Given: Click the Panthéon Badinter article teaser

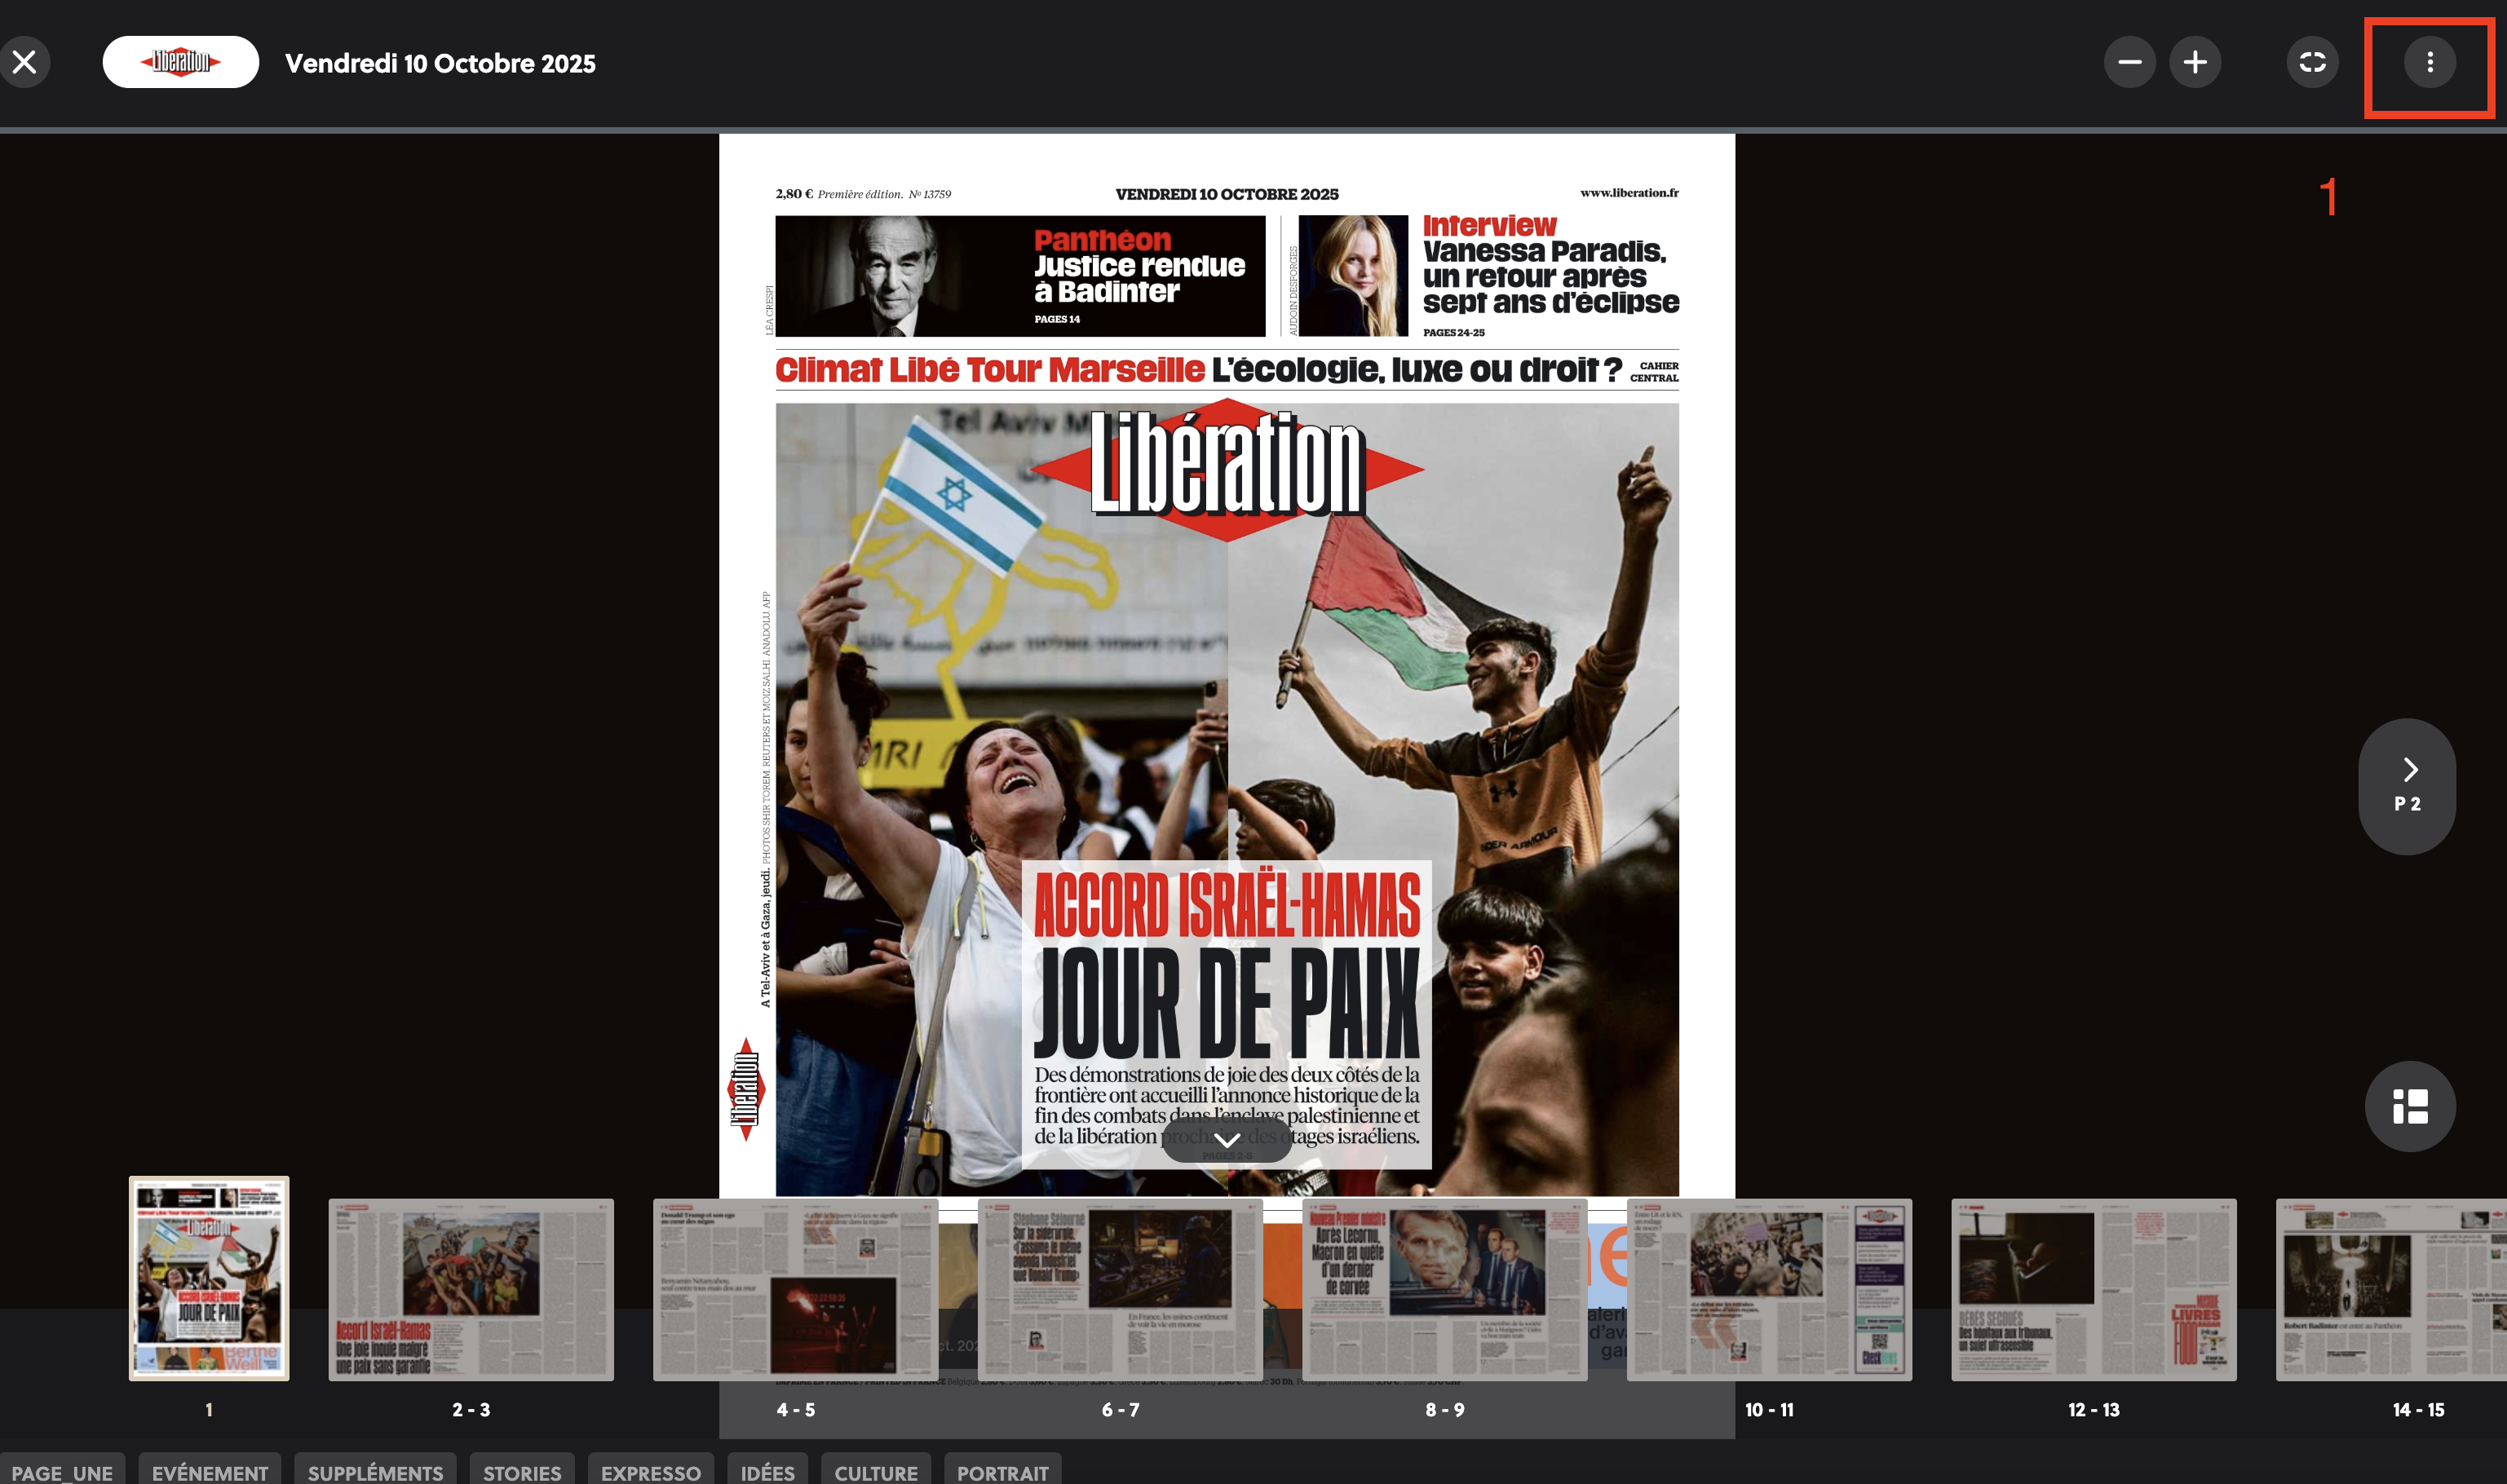Looking at the screenshot, I should (x=1020, y=276).
